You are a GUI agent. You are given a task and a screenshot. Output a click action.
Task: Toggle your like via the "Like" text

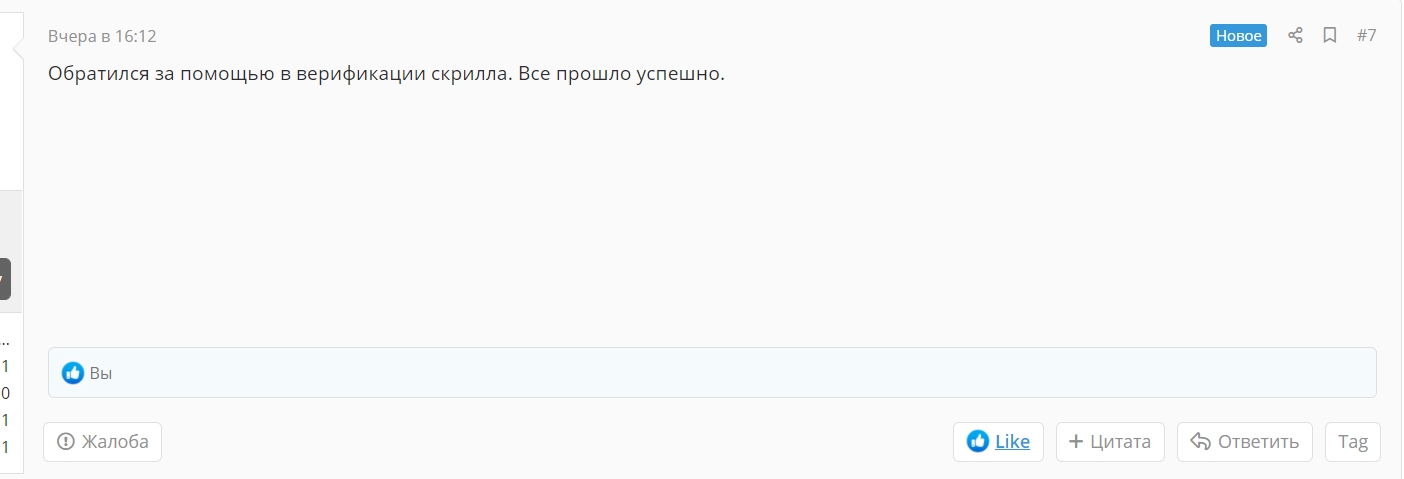pyautogui.click(x=1012, y=441)
